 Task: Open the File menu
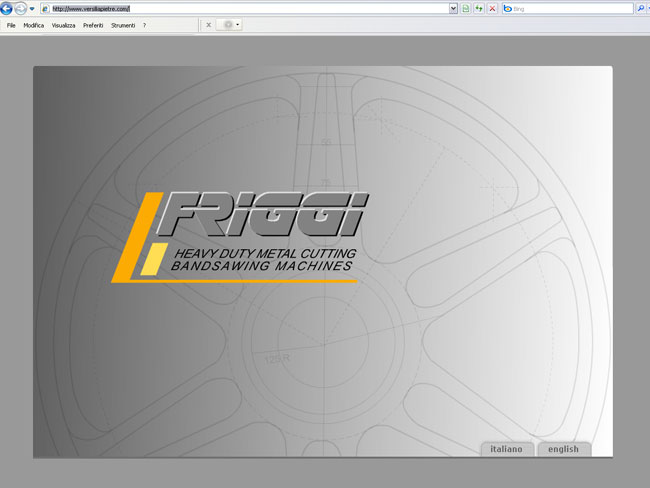click(x=11, y=25)
